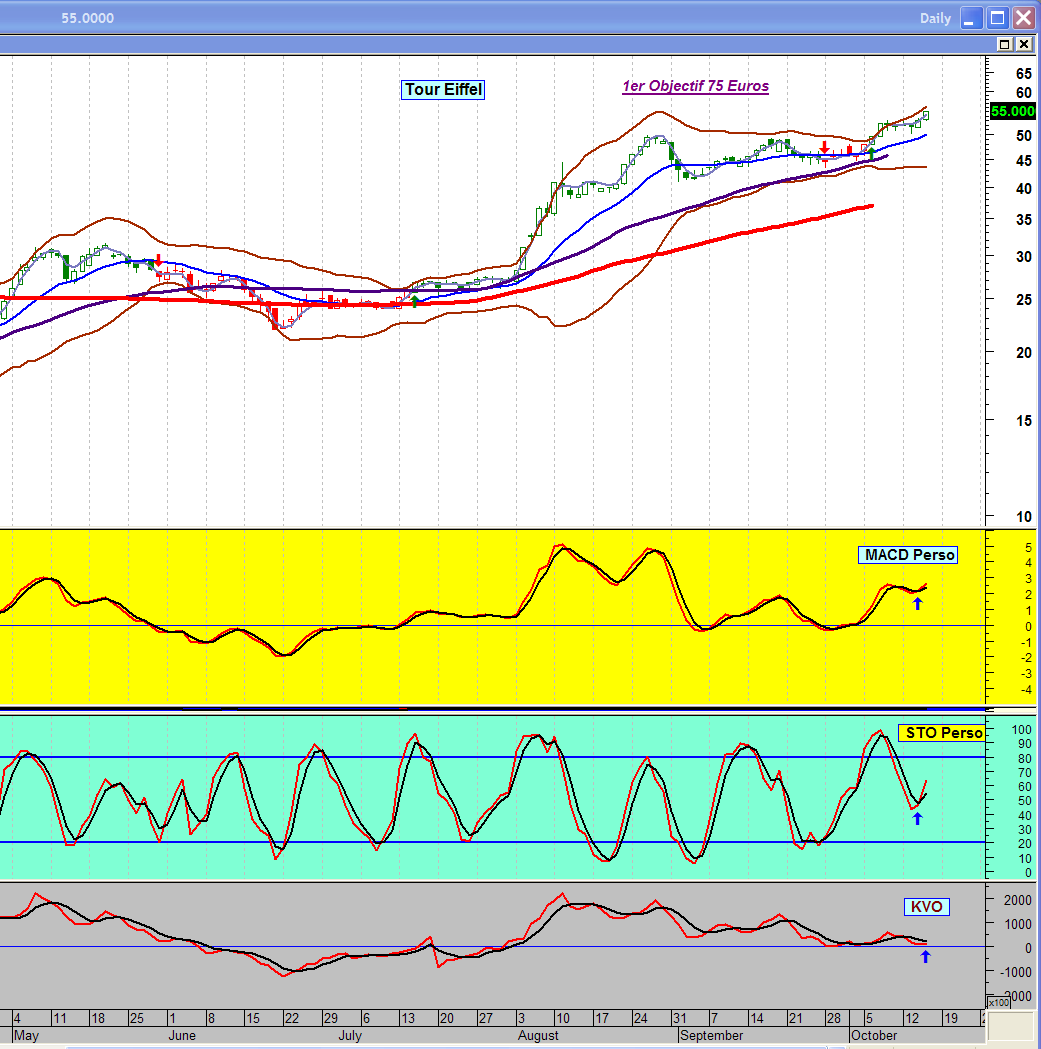
Task: Click the -1000 level on KVO scale
Action: [x=1015, y=972]
